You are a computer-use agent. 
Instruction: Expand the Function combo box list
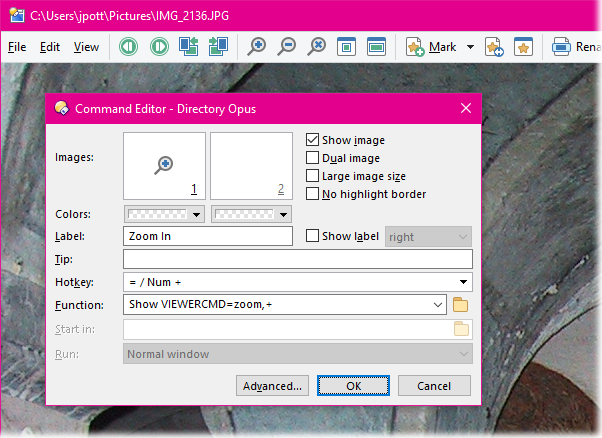[x=438, y=305]
